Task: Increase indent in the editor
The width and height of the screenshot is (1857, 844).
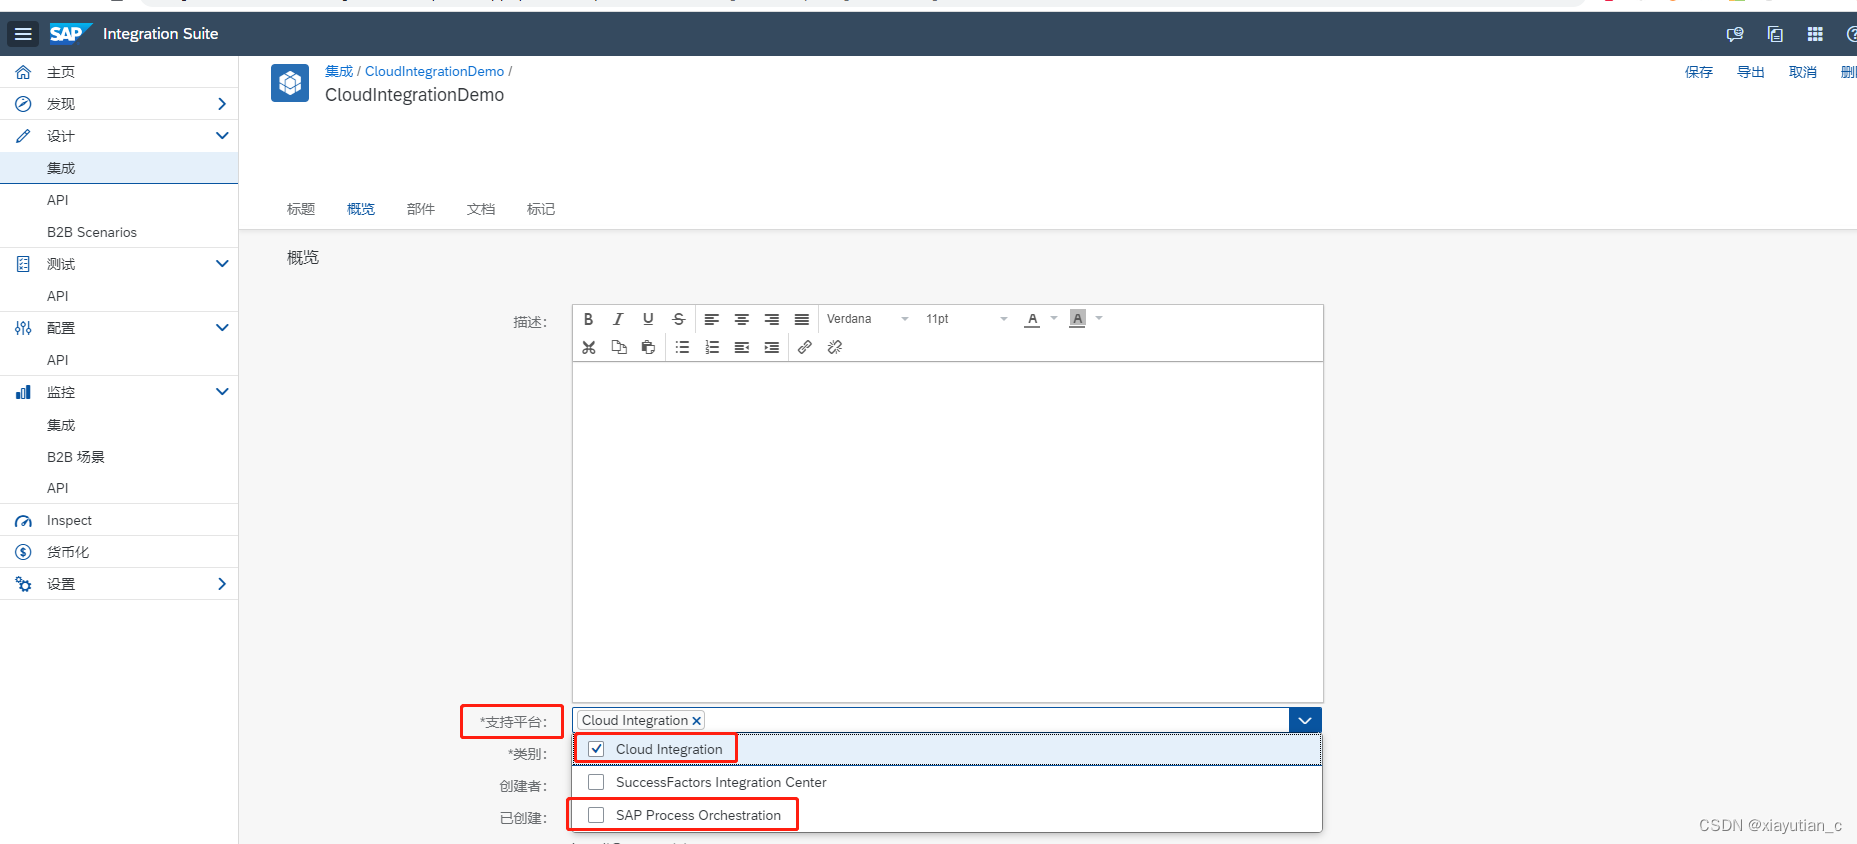Action: tap(771, 347)
